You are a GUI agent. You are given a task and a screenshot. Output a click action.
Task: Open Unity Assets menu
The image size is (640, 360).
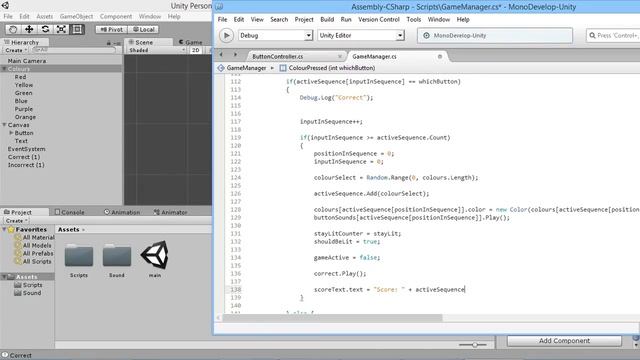pos(44,16)
